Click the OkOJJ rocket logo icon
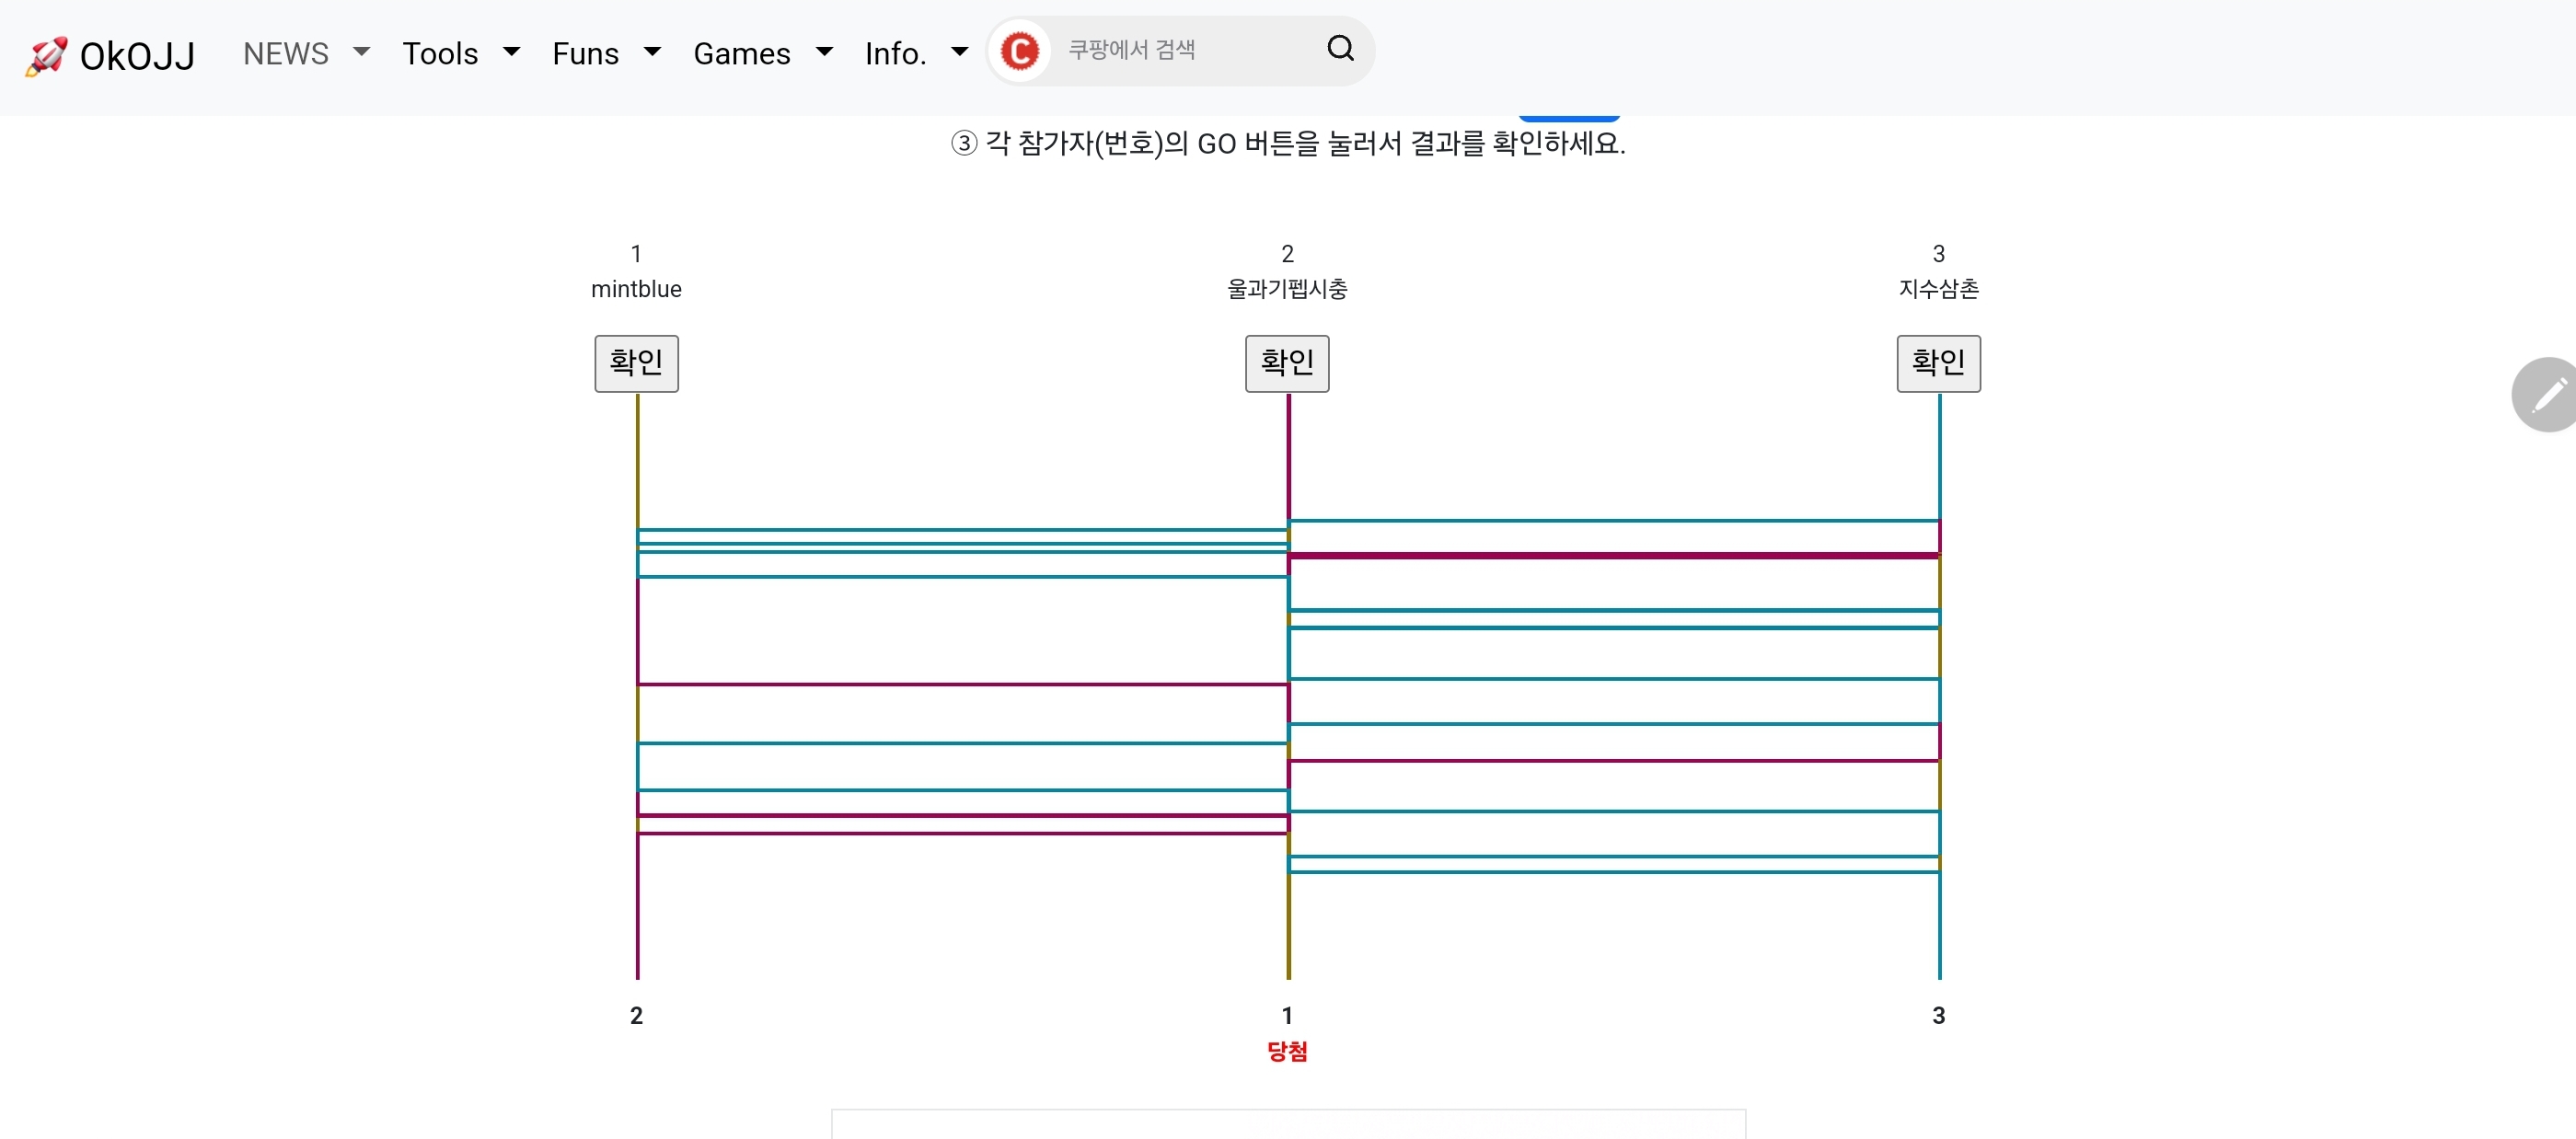The image size is (2576, 1139). pyautogui.click(x=46, y=56)
